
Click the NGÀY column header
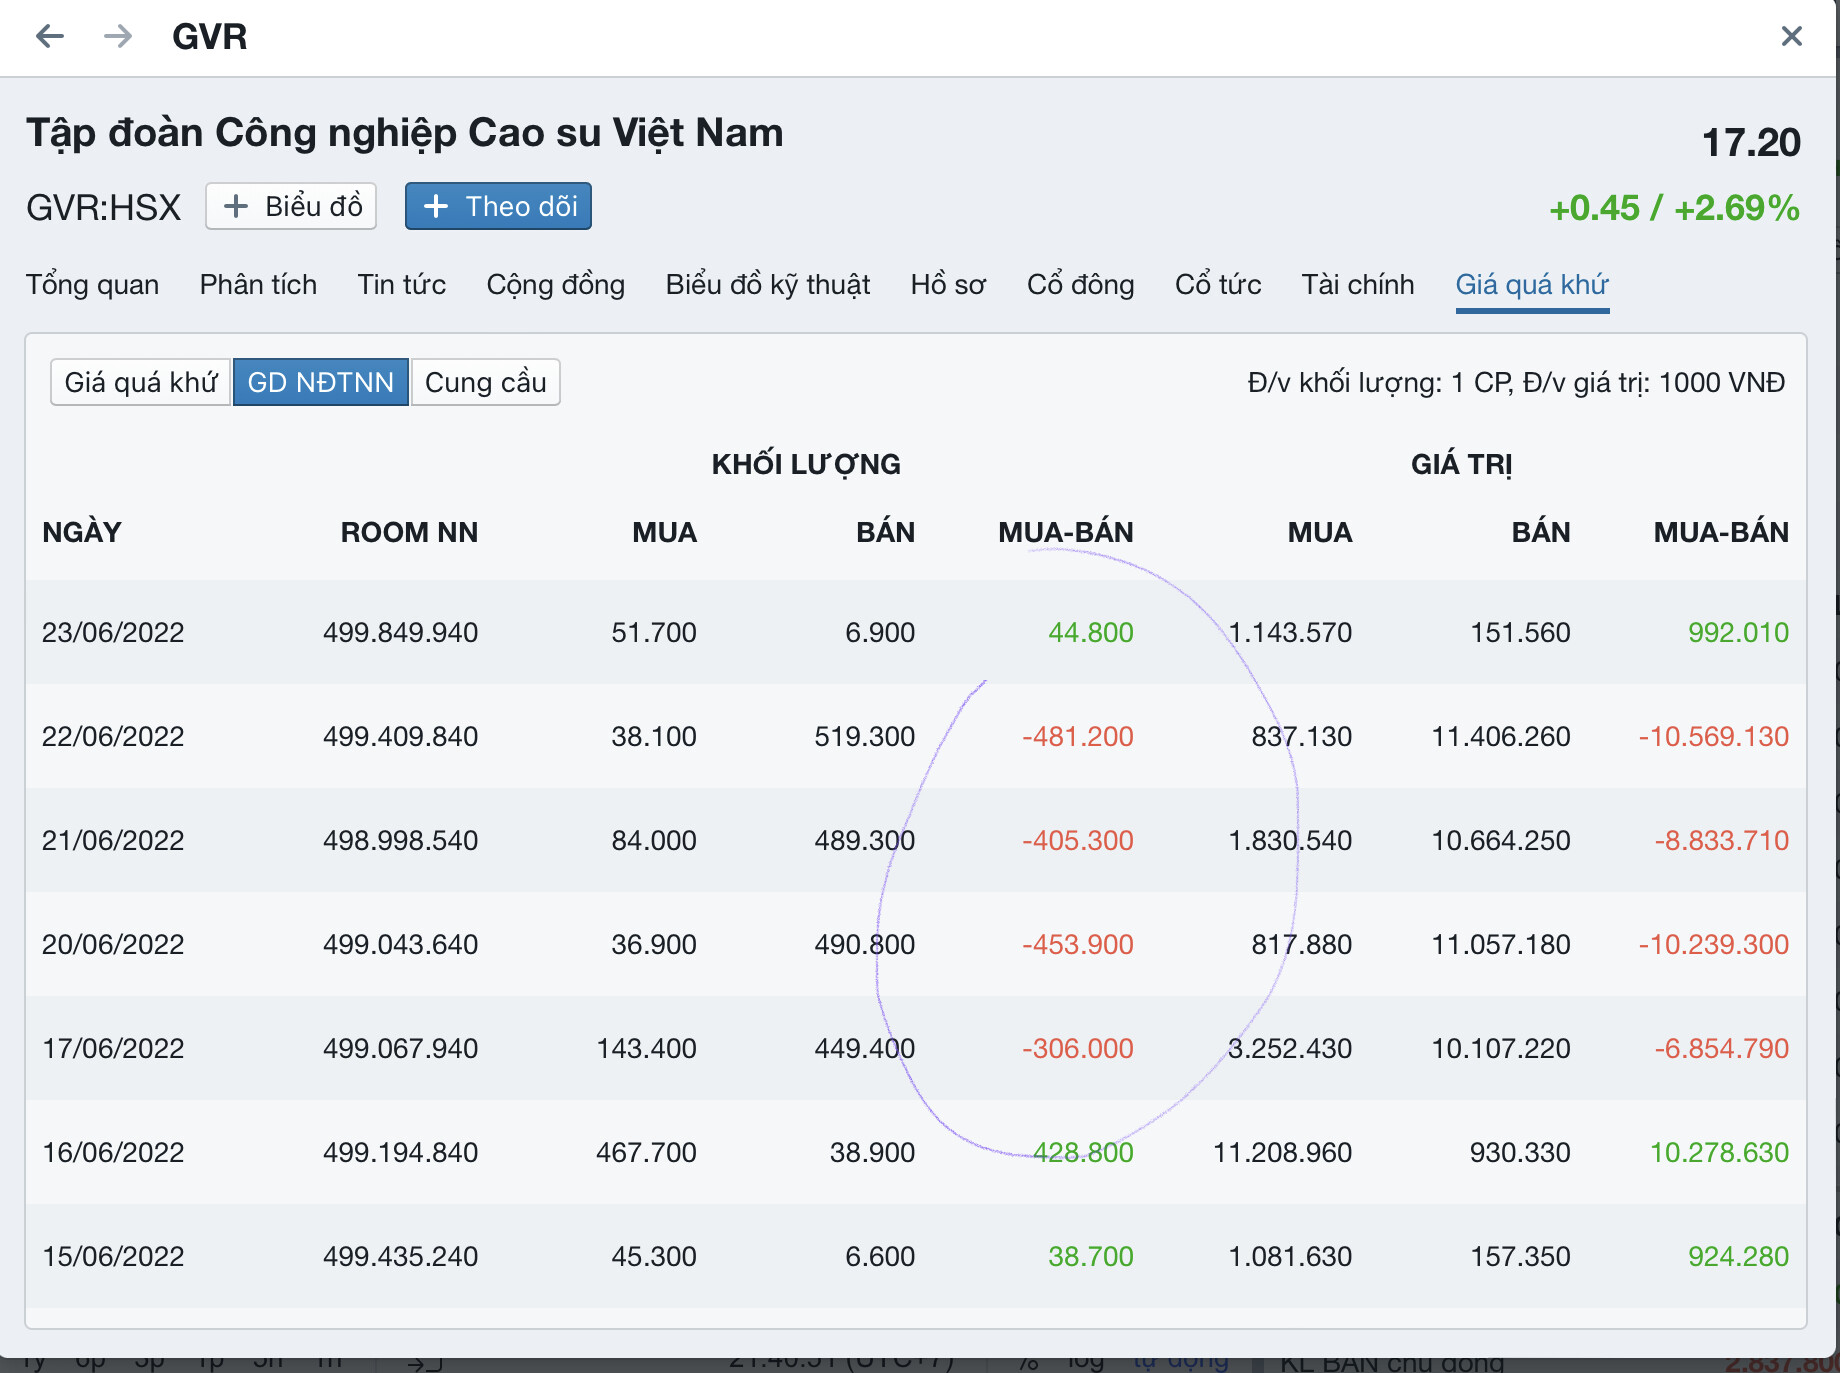(x=82, y=532)
